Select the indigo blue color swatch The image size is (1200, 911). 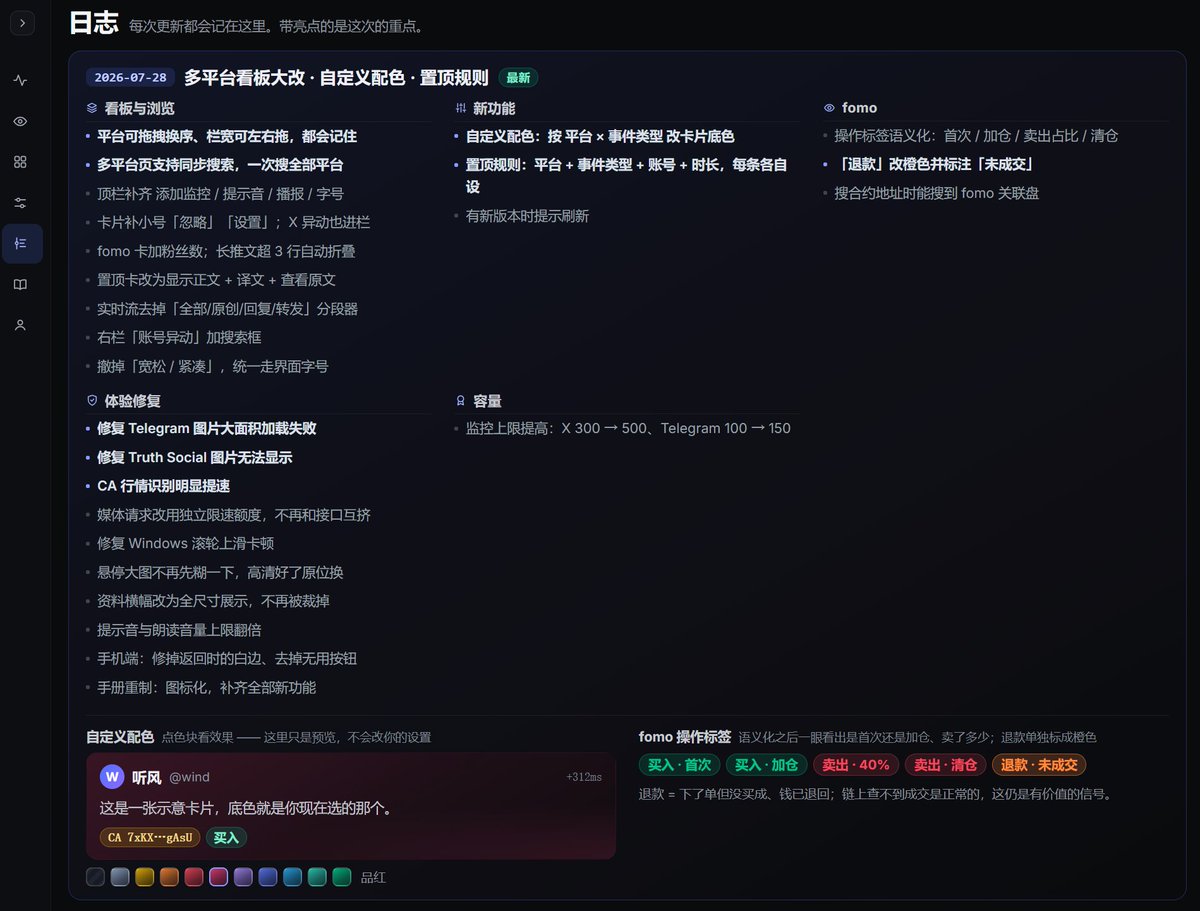(268, 877)
